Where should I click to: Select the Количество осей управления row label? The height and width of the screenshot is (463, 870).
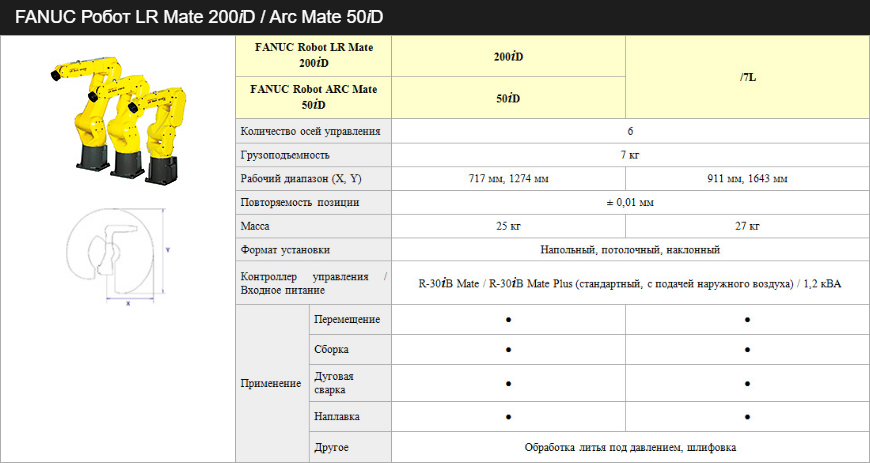(311, 131)
